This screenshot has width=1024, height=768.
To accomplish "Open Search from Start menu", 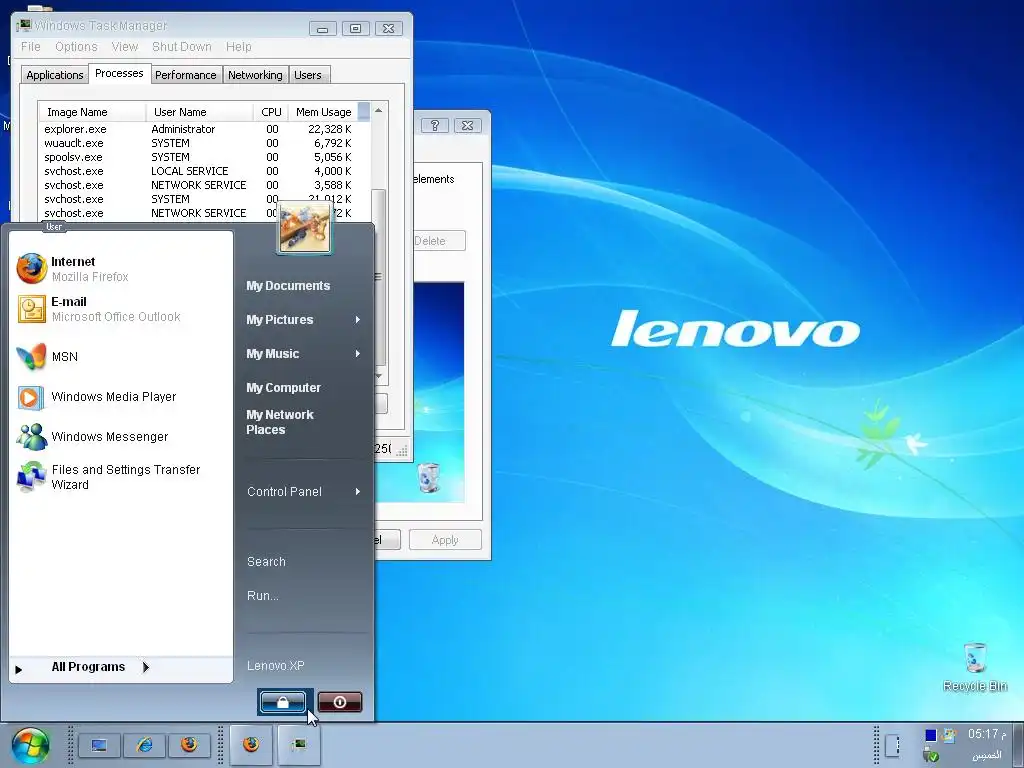I will pos(266,562).
